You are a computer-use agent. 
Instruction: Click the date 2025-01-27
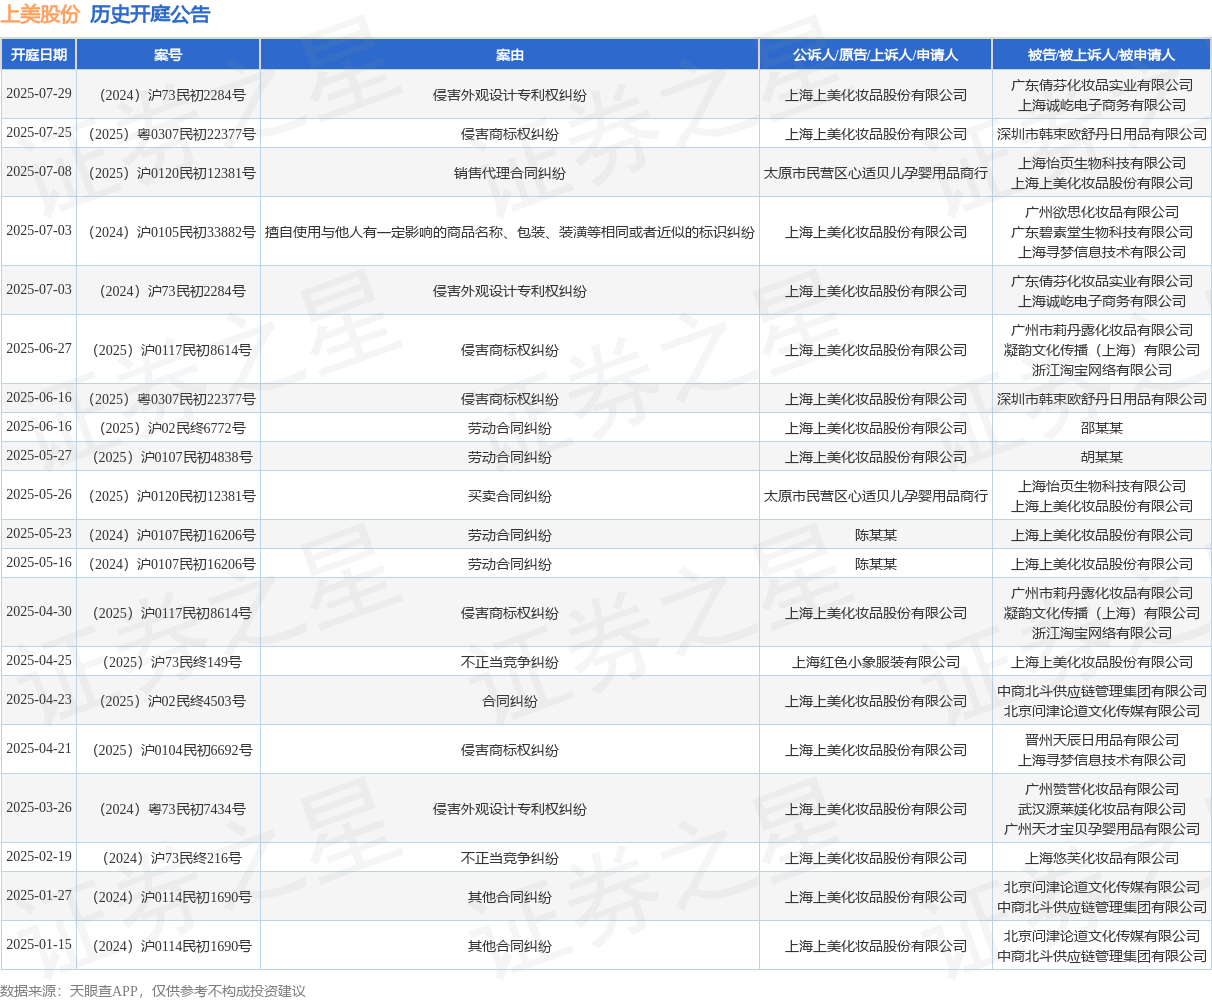(x=39, y=895)
